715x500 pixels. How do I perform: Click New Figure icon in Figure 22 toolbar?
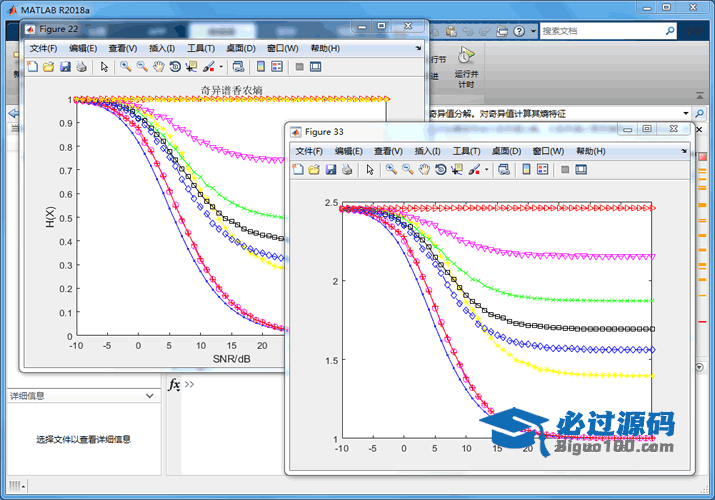point(32,67)
